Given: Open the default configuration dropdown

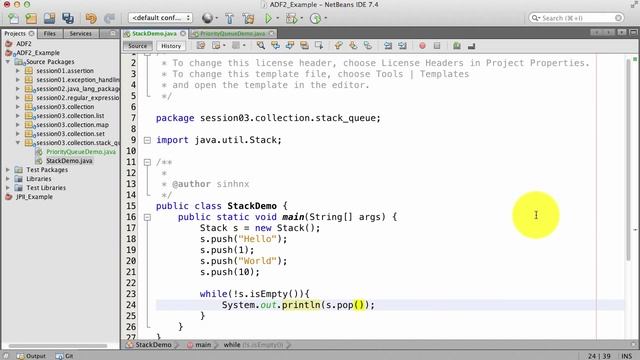Looking at the screenshot, I should (x=160, y=18).
